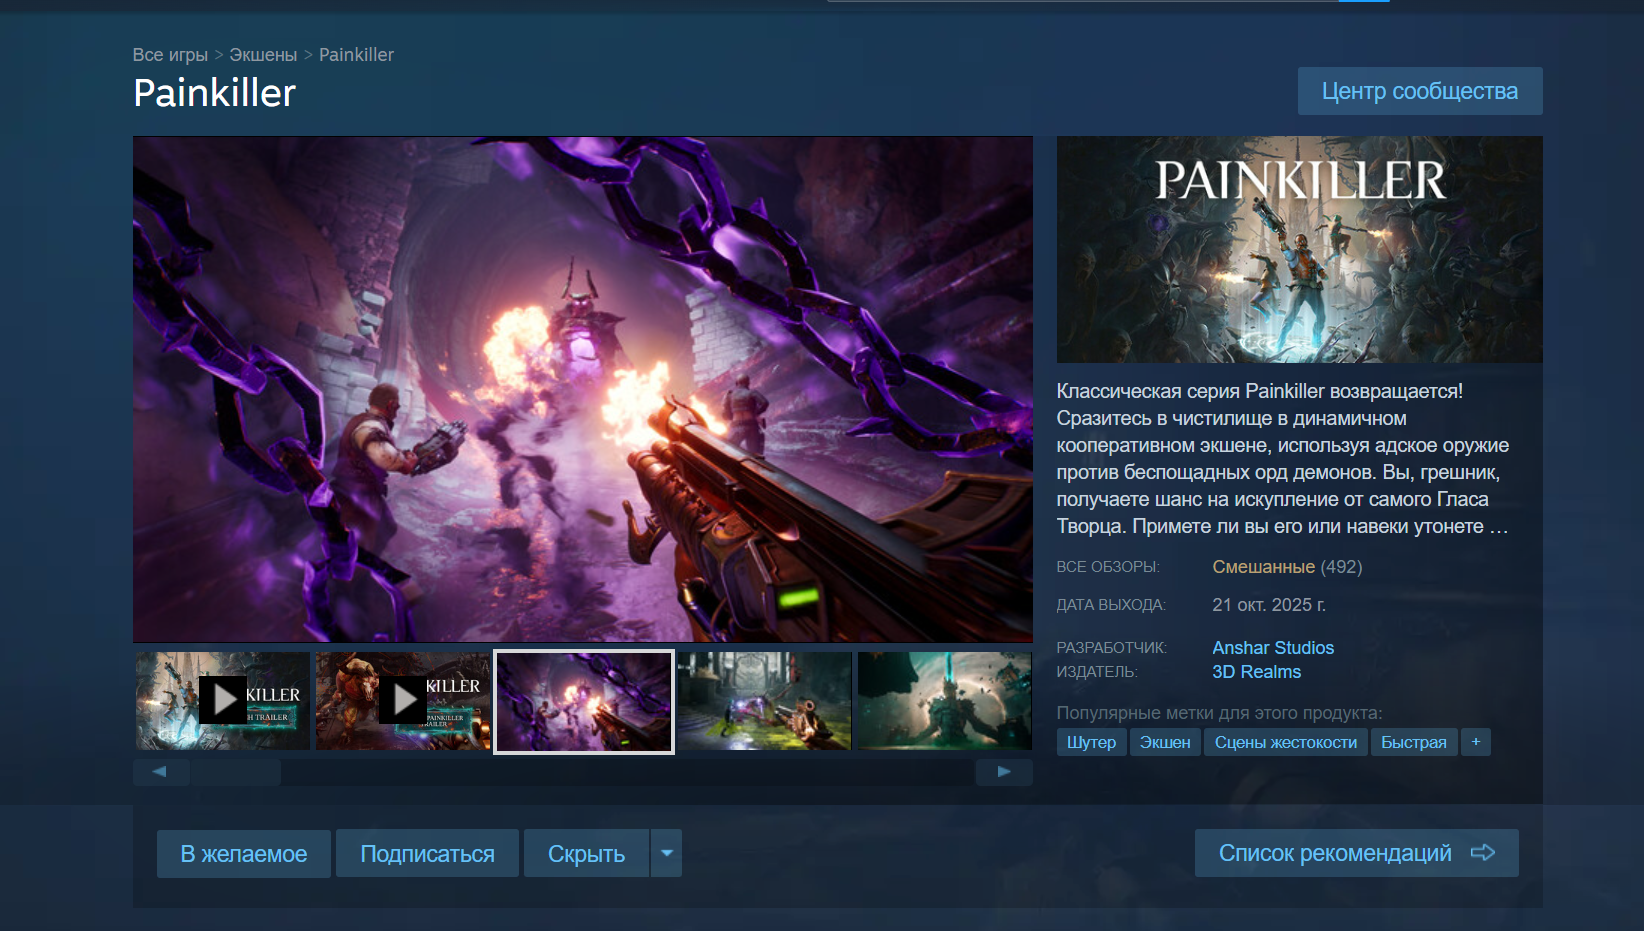Click the game description text starting with Классическая серия
This screenshot has width=1644, height=931.
(1283, 459)
